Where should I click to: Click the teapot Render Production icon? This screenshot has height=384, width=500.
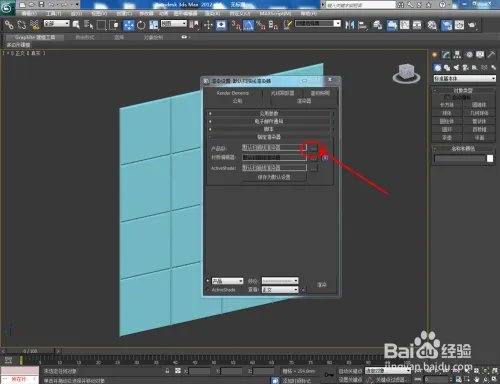pos(472,25)
